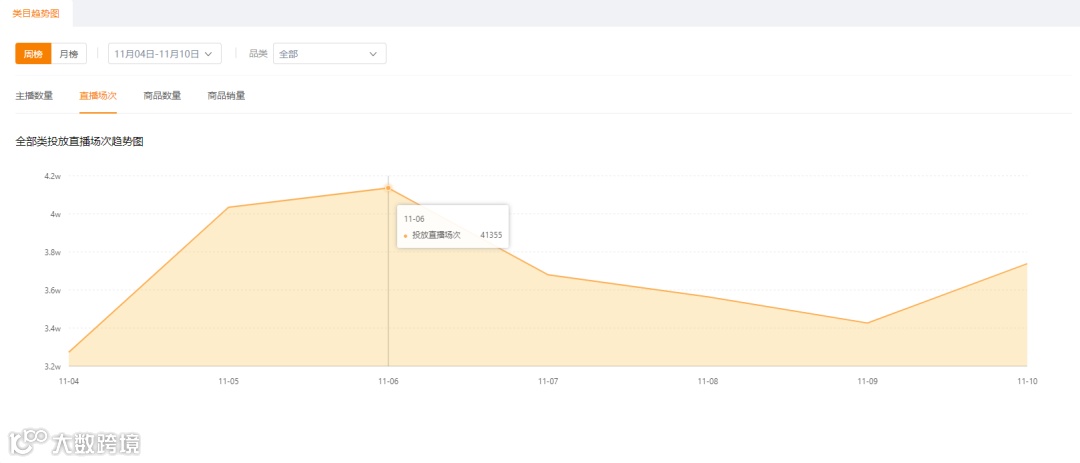1080x463 pixels.
Task: Click the 类目趋势图 top tab
Action: [36, 13]
